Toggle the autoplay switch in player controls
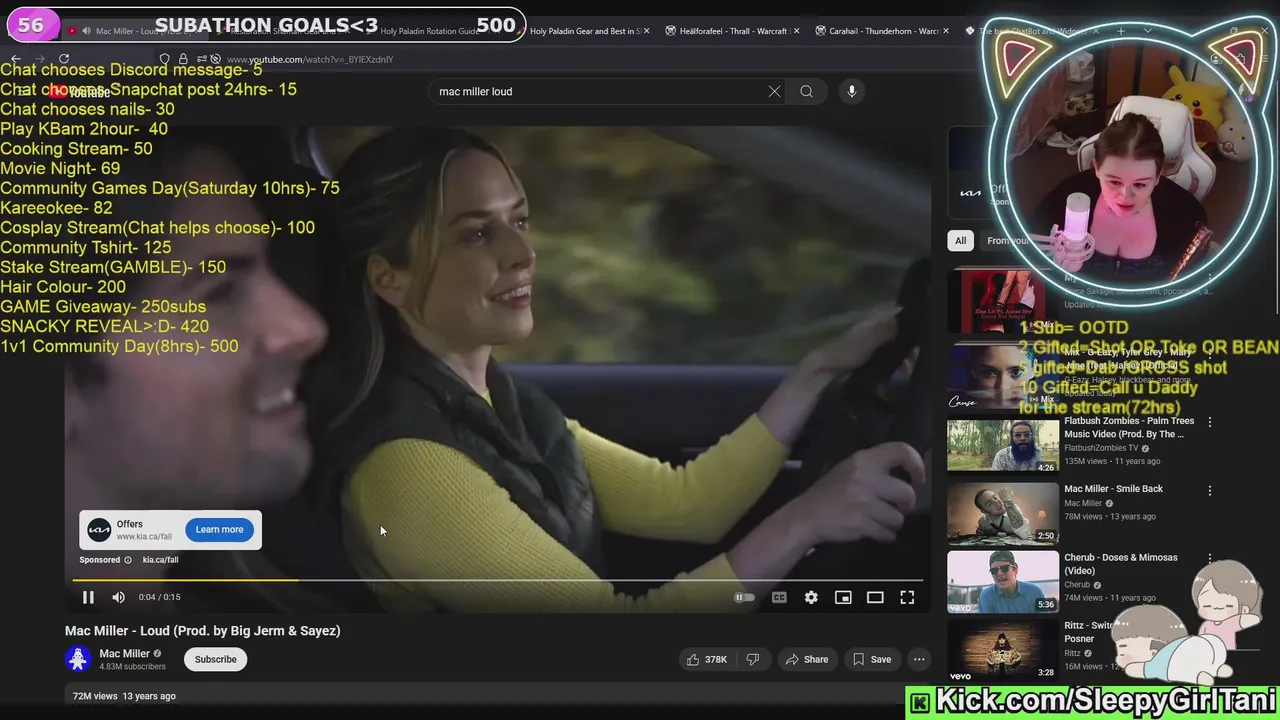 pos(744,597)
